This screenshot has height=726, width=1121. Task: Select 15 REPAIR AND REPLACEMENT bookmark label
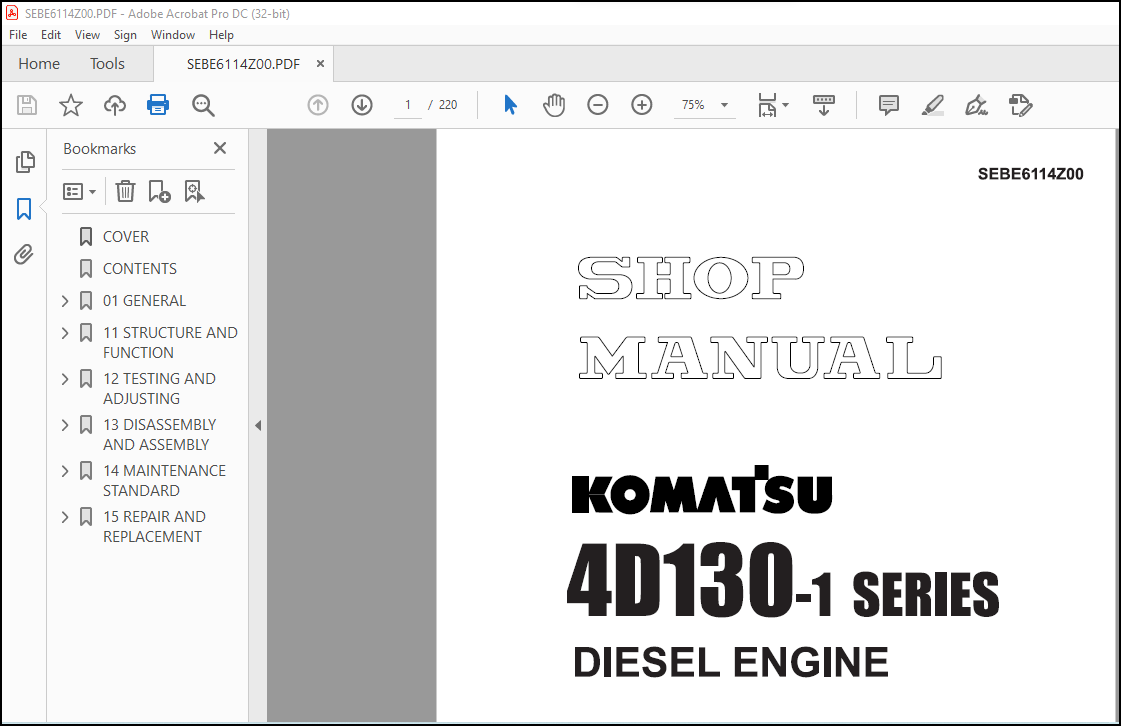(x=154, y=526)
